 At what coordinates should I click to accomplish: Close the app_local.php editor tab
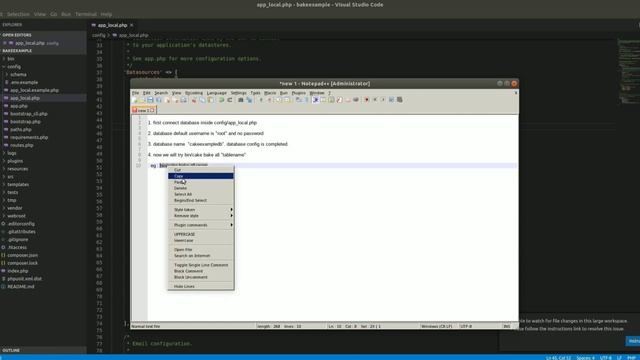point(131,25)
